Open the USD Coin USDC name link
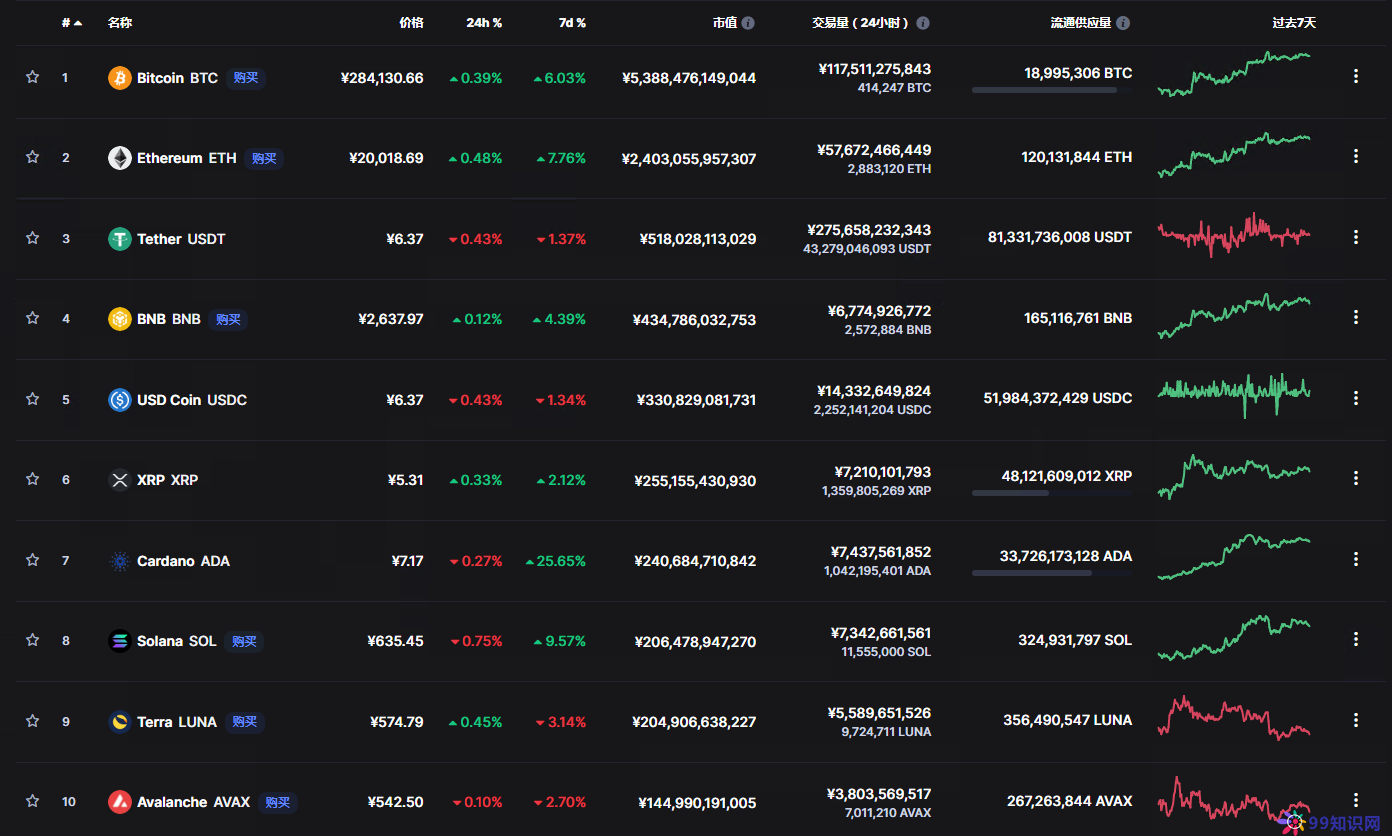 tap(192, 400)
